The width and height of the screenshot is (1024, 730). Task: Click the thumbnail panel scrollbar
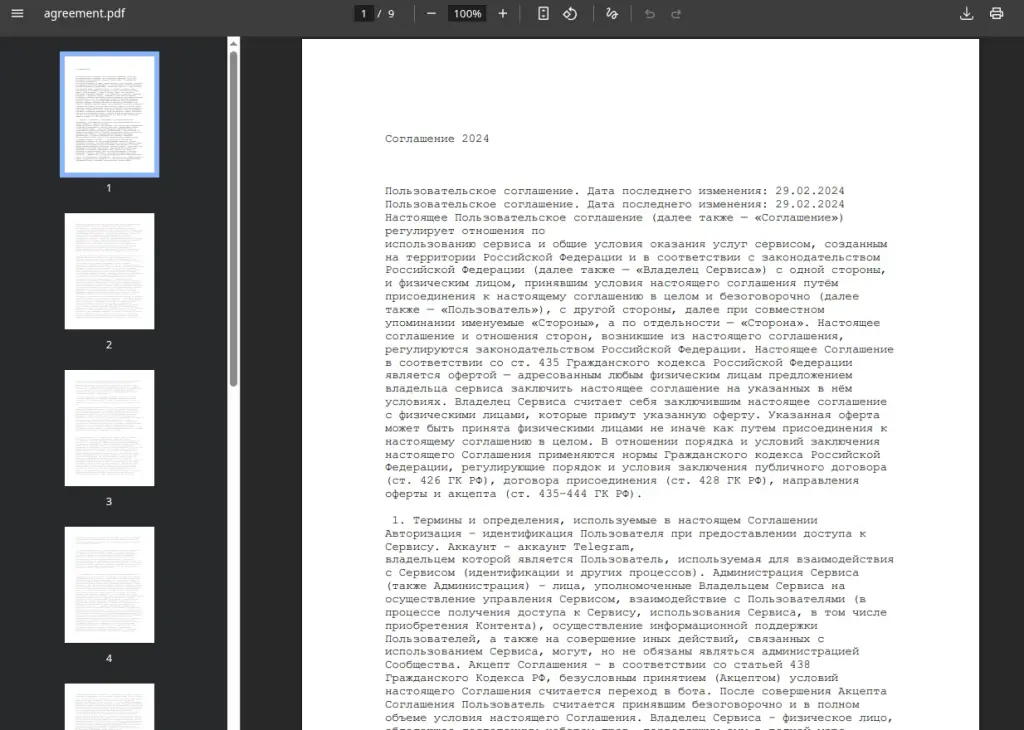[233, 219]
